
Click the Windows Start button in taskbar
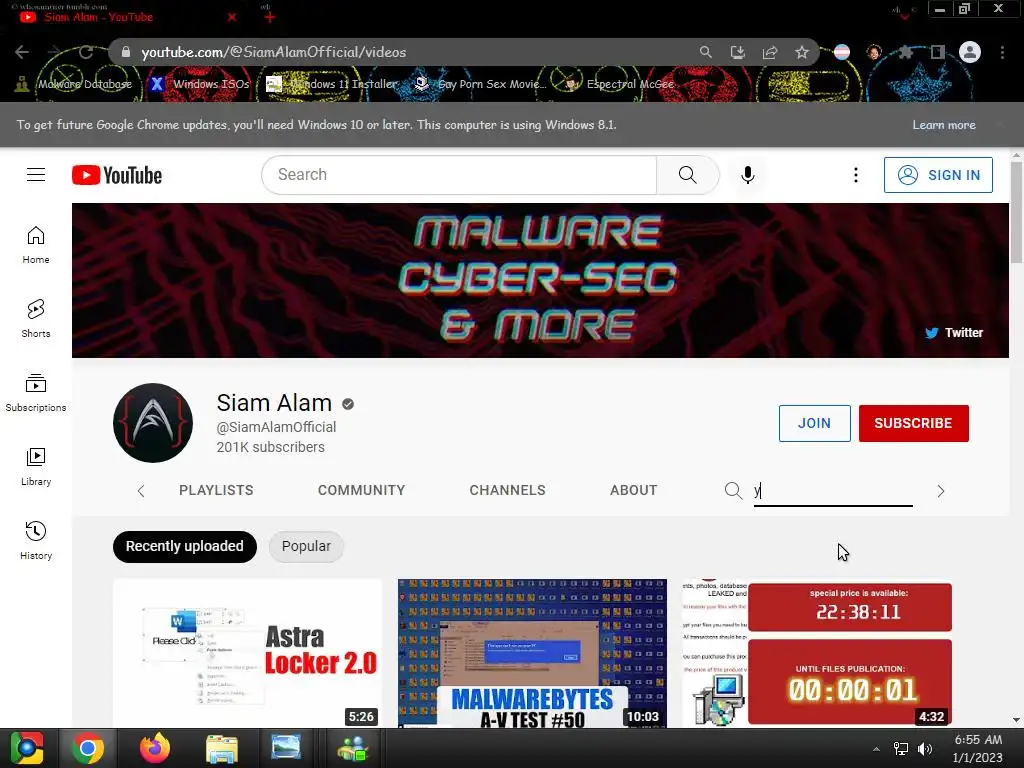pyautogui.click(x=26, y=748)
